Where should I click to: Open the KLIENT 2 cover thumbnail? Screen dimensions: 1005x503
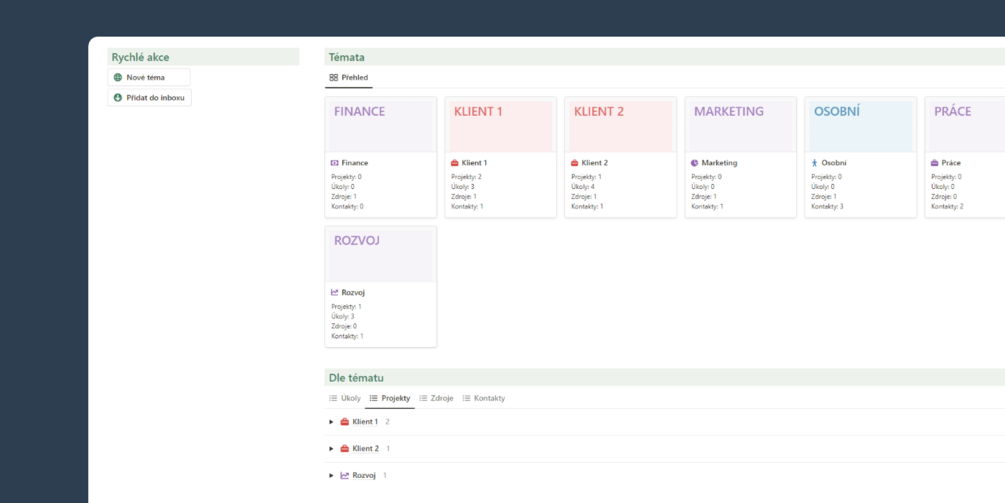click(x=620, y=126)
